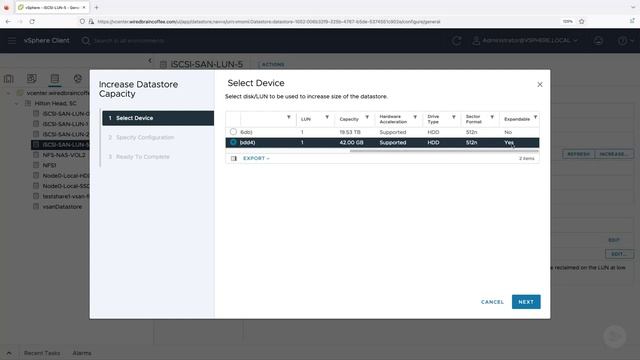The height and width of the screenshot is (360, 640).
Task: Click the Capacity column header
Action: click(x=349, y=119)
